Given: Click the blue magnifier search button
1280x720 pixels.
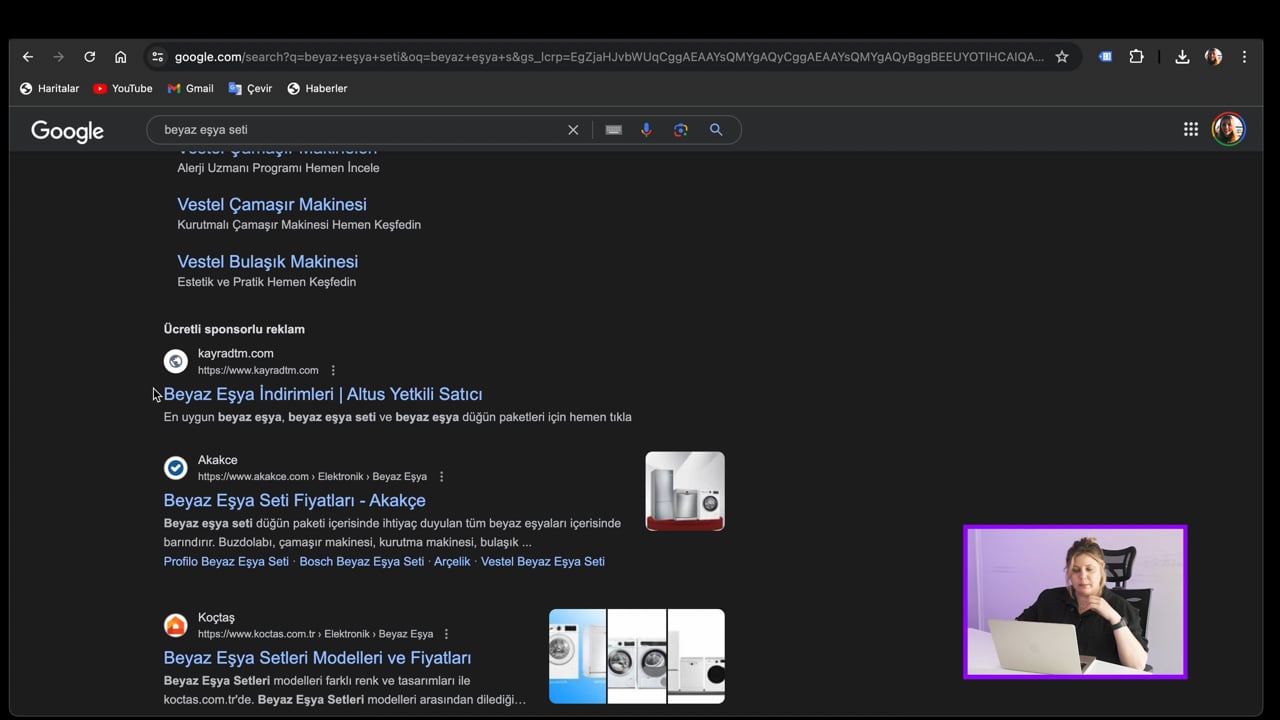Looking at the screenshot, I should [716, 130].
